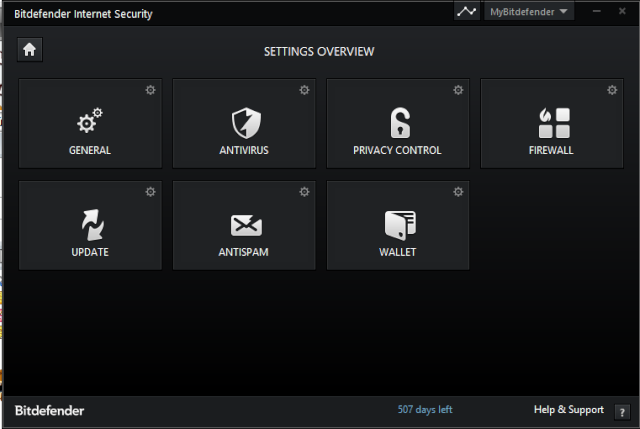Minimize the Bitdefender window

coord(596,11)
